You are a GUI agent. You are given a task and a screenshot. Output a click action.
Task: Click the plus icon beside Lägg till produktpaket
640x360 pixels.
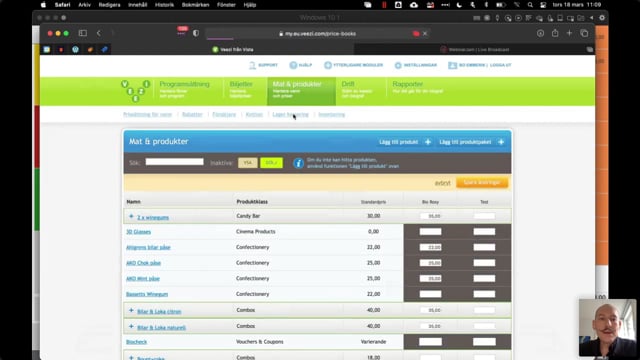coord(501,142)
